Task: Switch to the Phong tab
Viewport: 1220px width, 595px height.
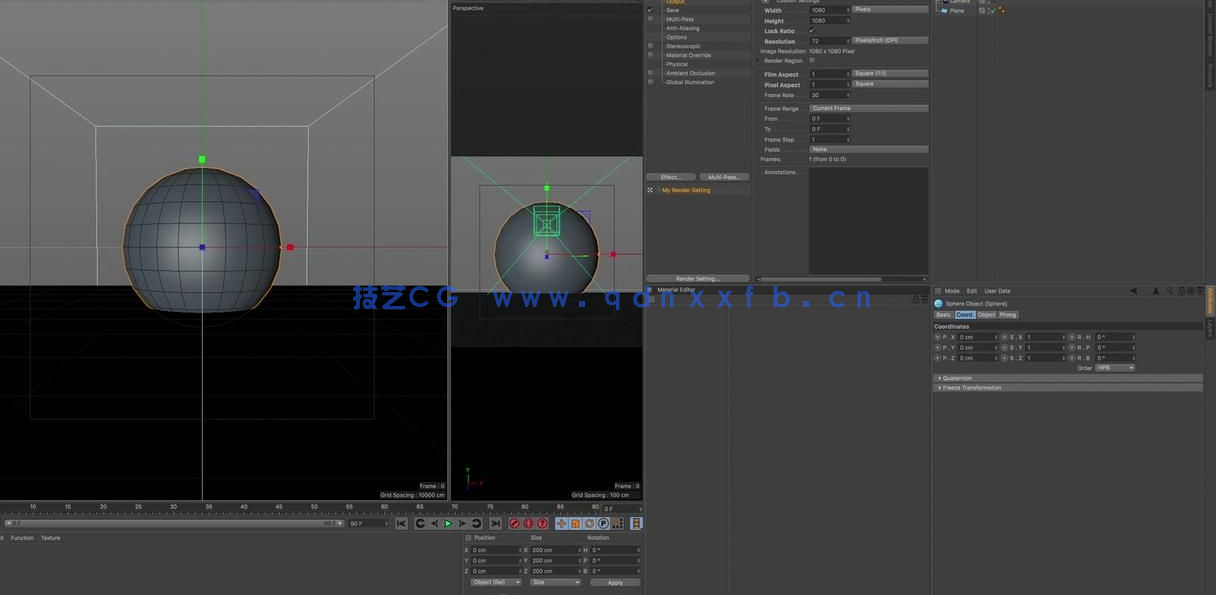Action: tap(1007, 315)
